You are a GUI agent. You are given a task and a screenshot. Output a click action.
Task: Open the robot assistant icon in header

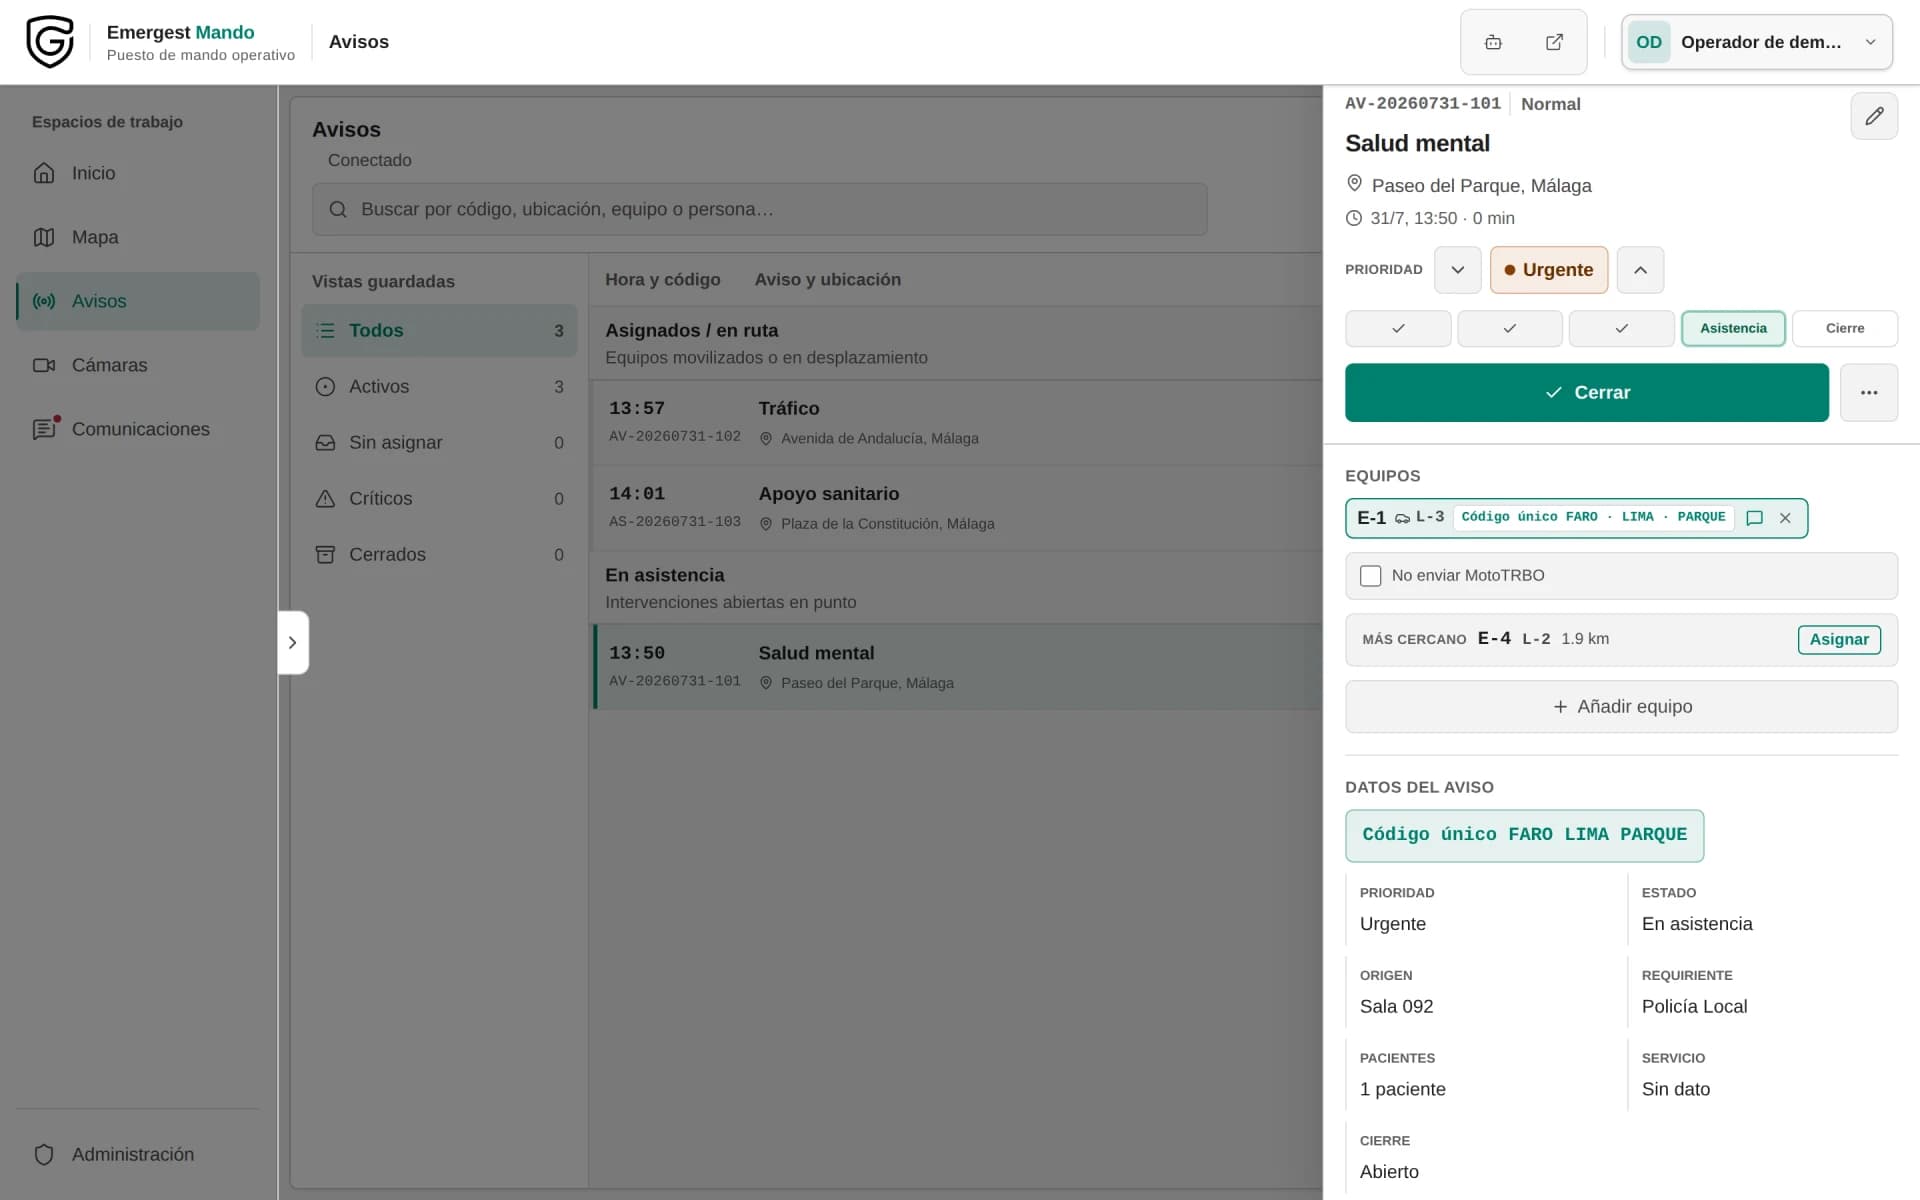(x=1493, y=42)
